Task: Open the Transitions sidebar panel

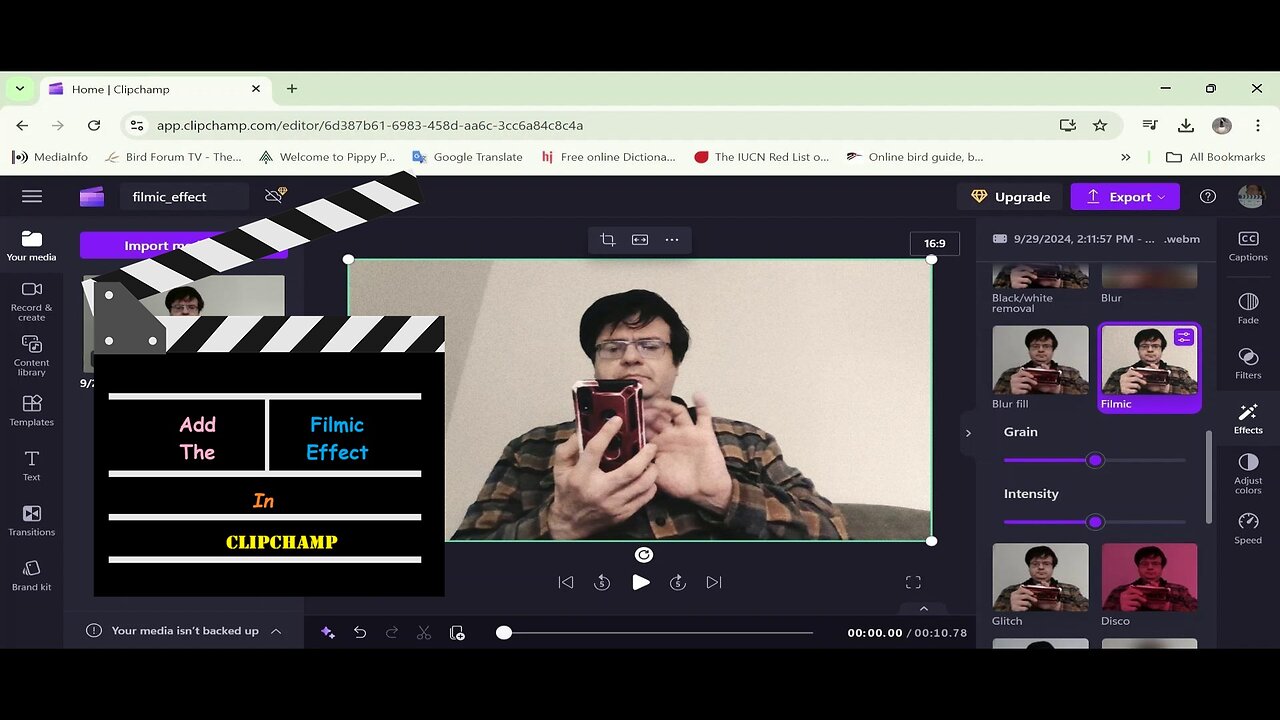Action: [x=32, y=520]
